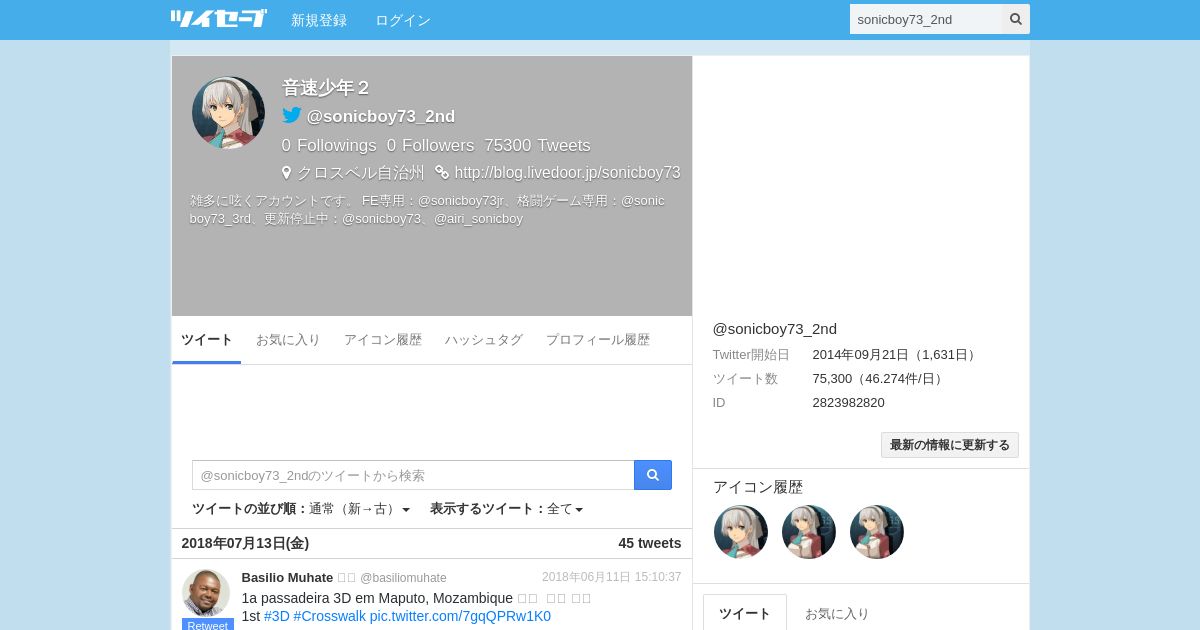
Task: Click 最新の情報に更新する button
Action: [x=950, y=445]
